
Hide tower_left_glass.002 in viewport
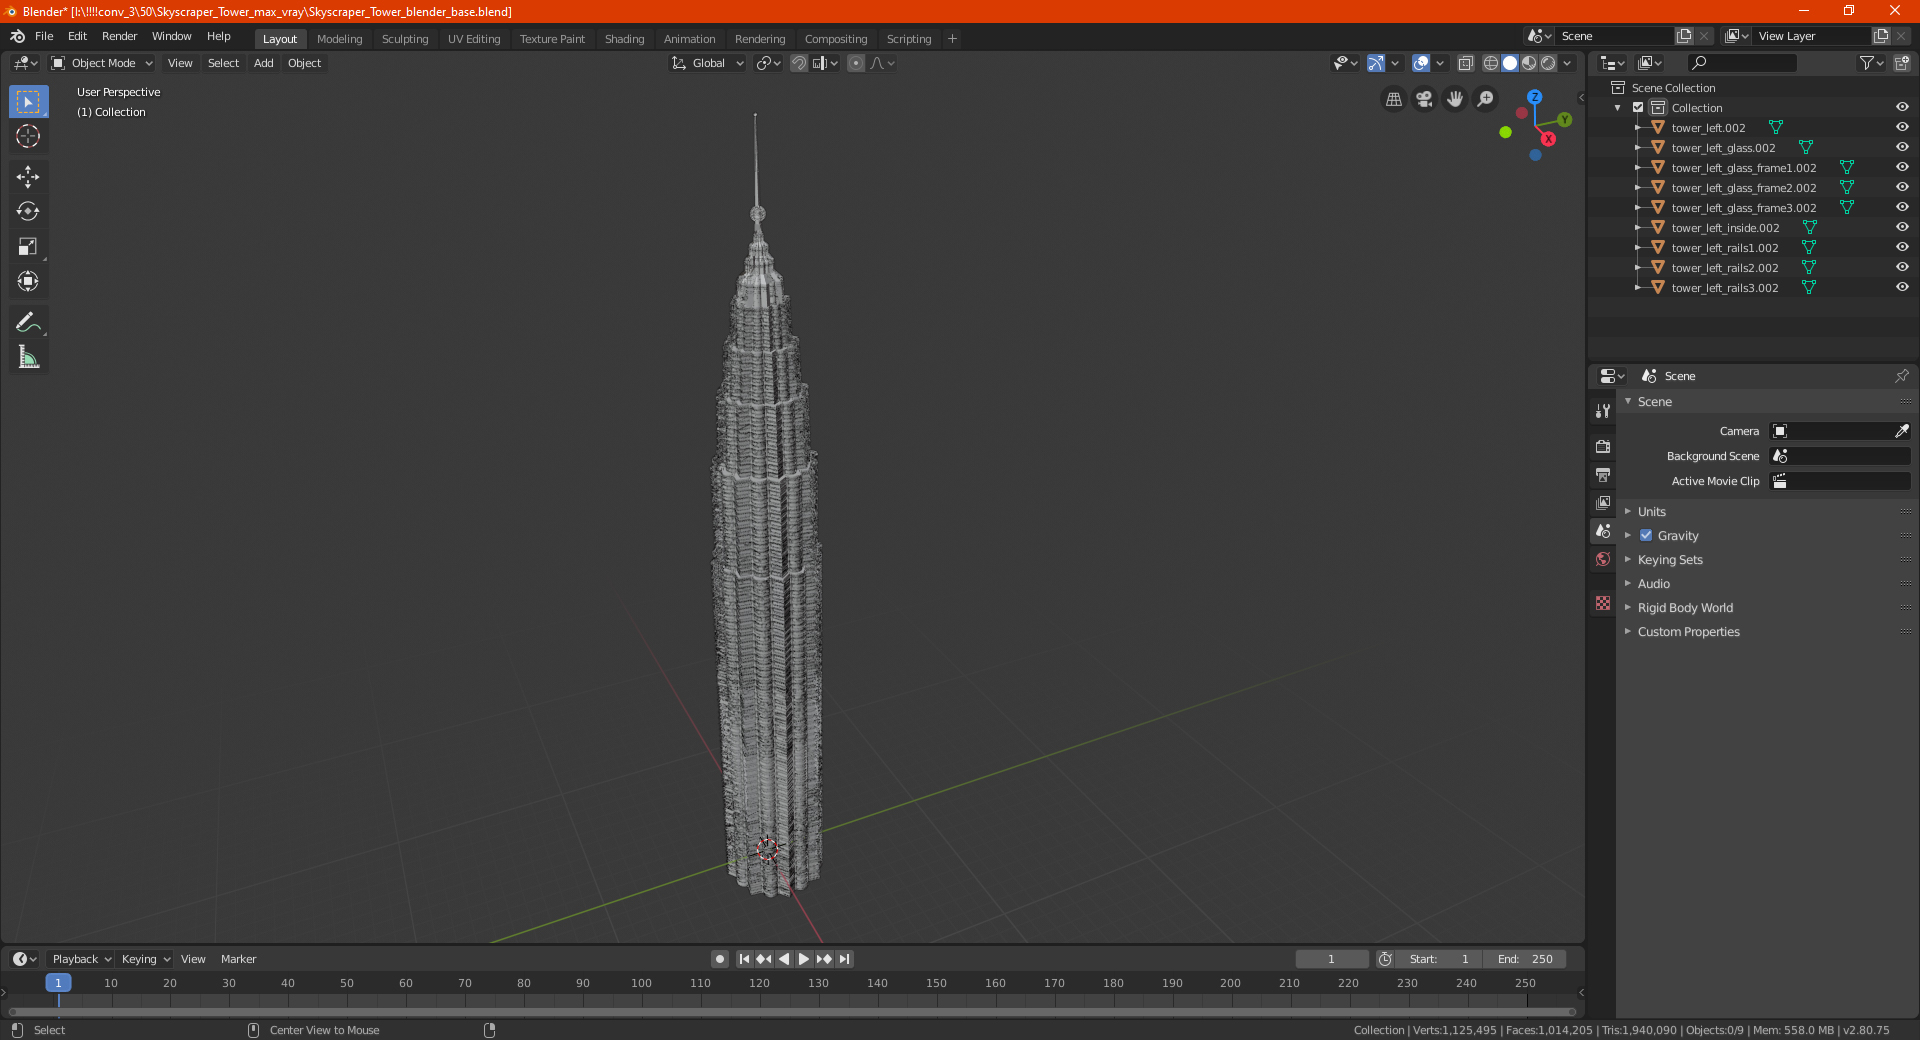pyautogui.click(x=1902, y=148)
